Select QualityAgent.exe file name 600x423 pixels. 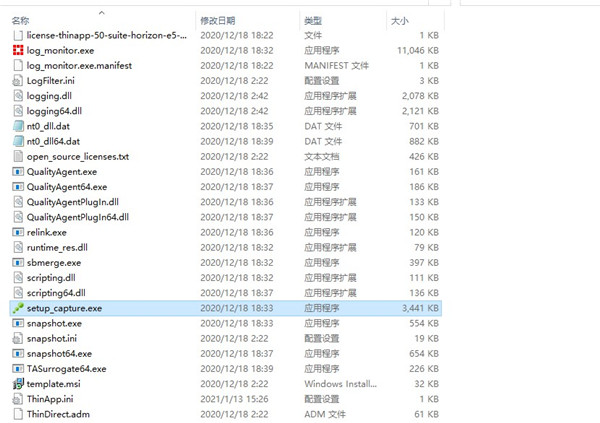(62, 172)
